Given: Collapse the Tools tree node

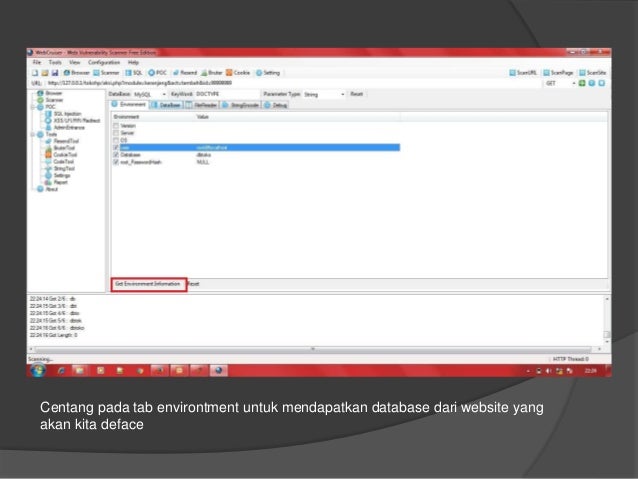Looking at the screenshot, I should [x=33, y=134].
